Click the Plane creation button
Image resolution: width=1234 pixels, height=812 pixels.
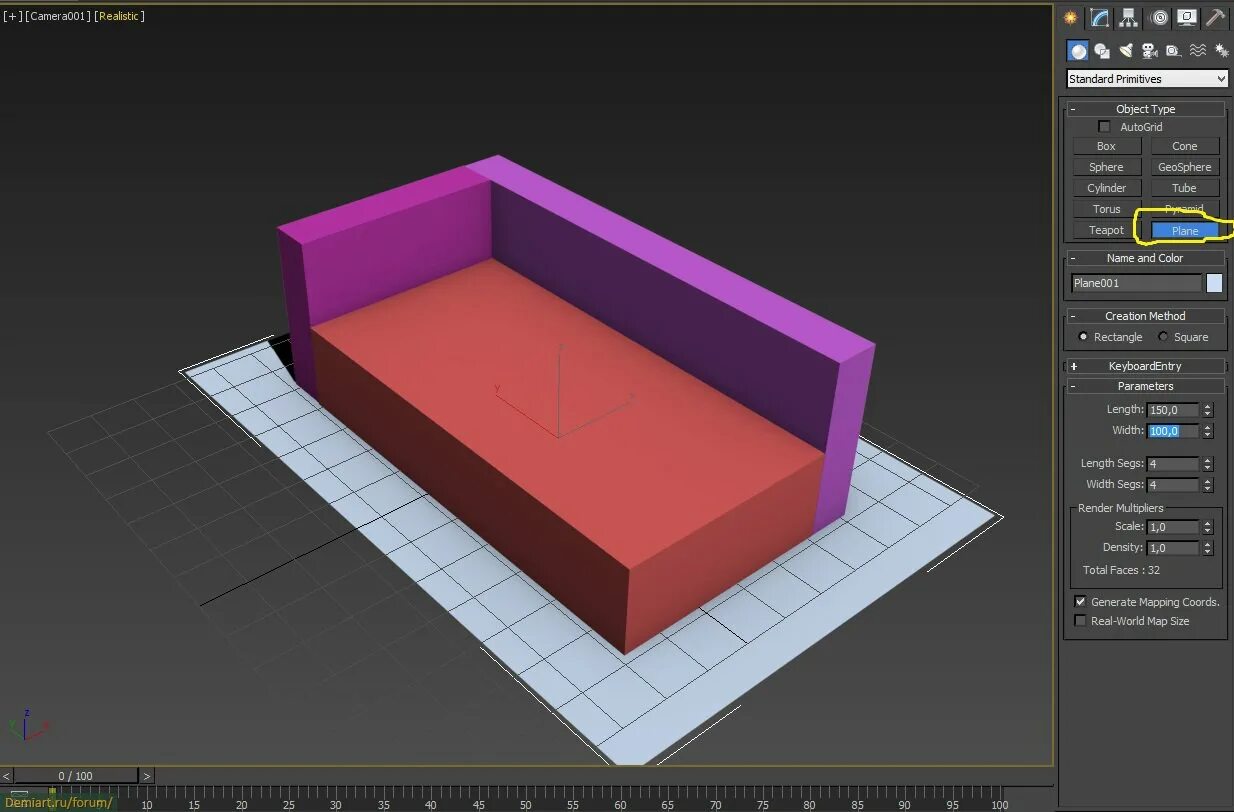click(x=1184, y=230)
